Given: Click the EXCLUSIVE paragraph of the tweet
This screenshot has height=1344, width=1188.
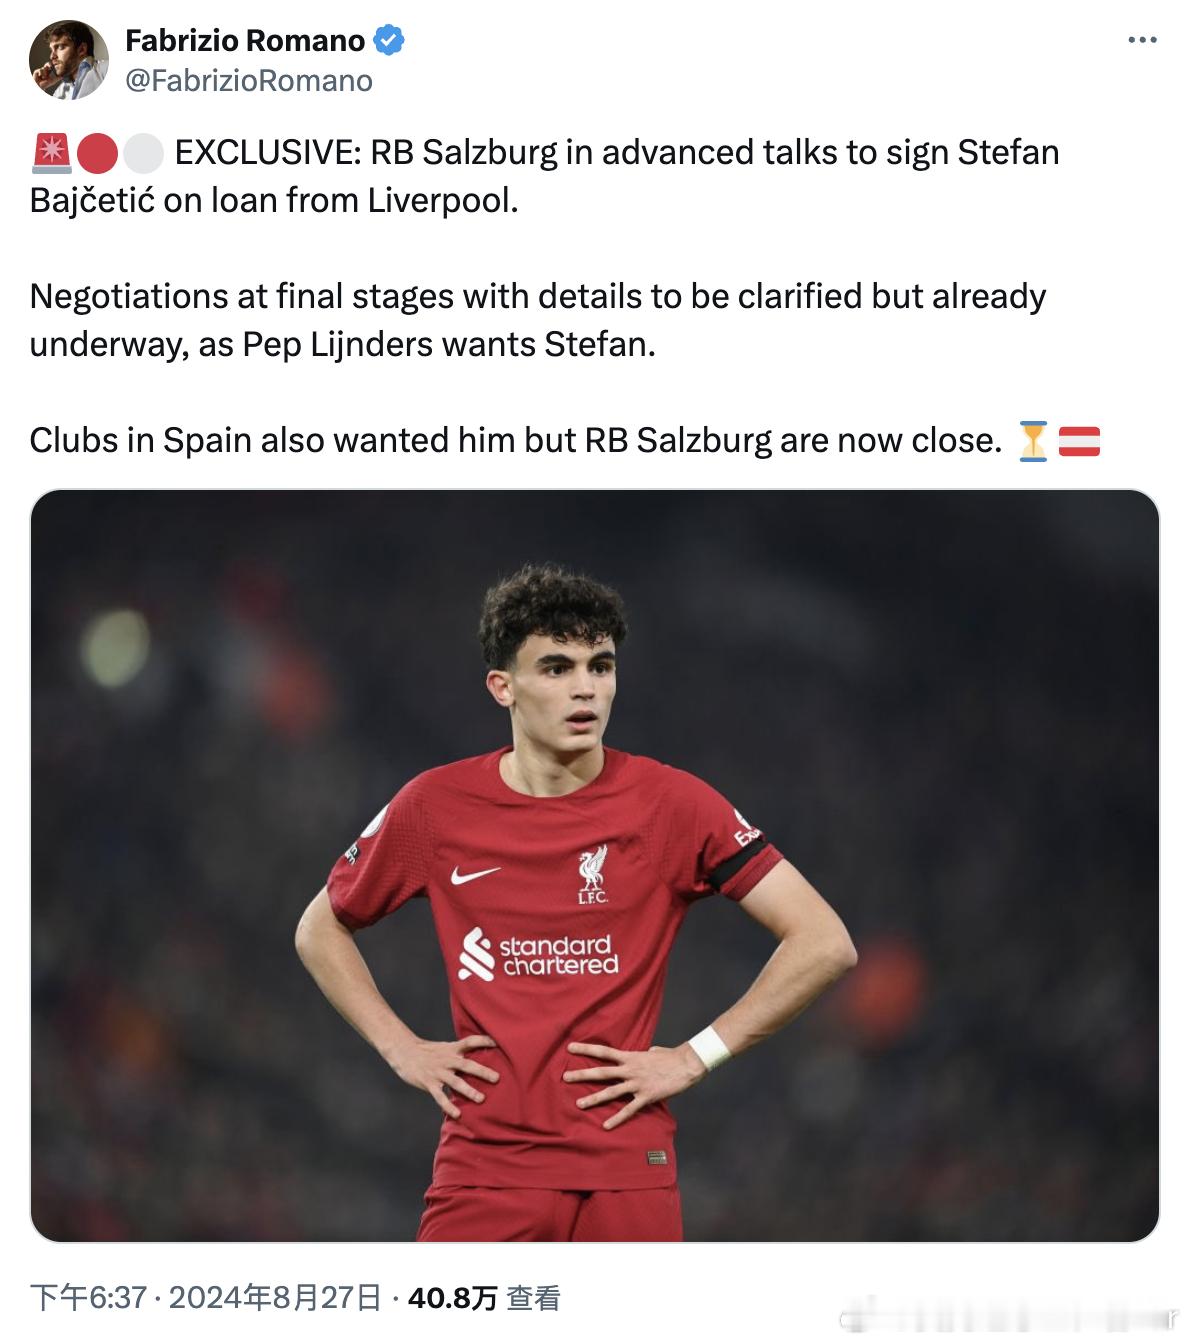Looking at the screenshot, I should click(x=545, y=177).
